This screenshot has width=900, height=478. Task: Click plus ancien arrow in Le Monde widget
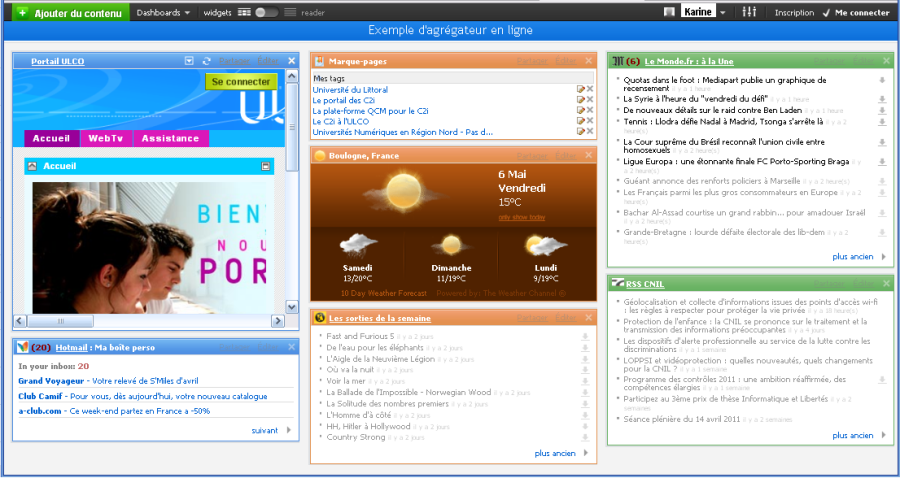(x=884, y=257)
